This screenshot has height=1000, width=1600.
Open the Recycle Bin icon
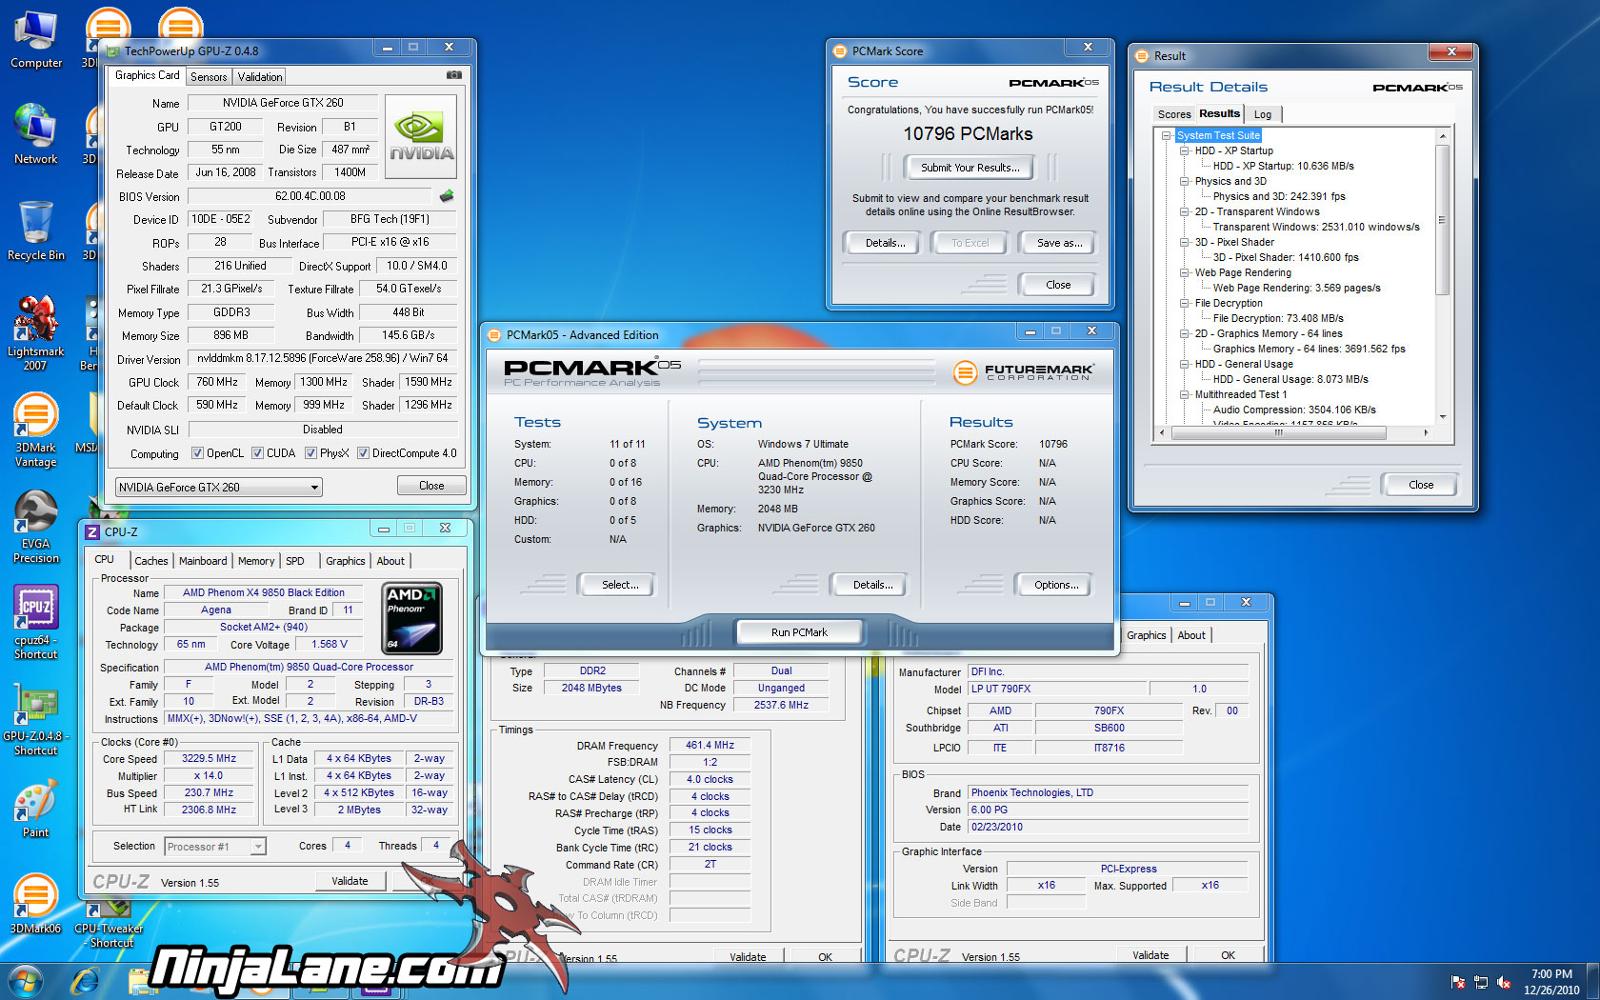(36, 231)
